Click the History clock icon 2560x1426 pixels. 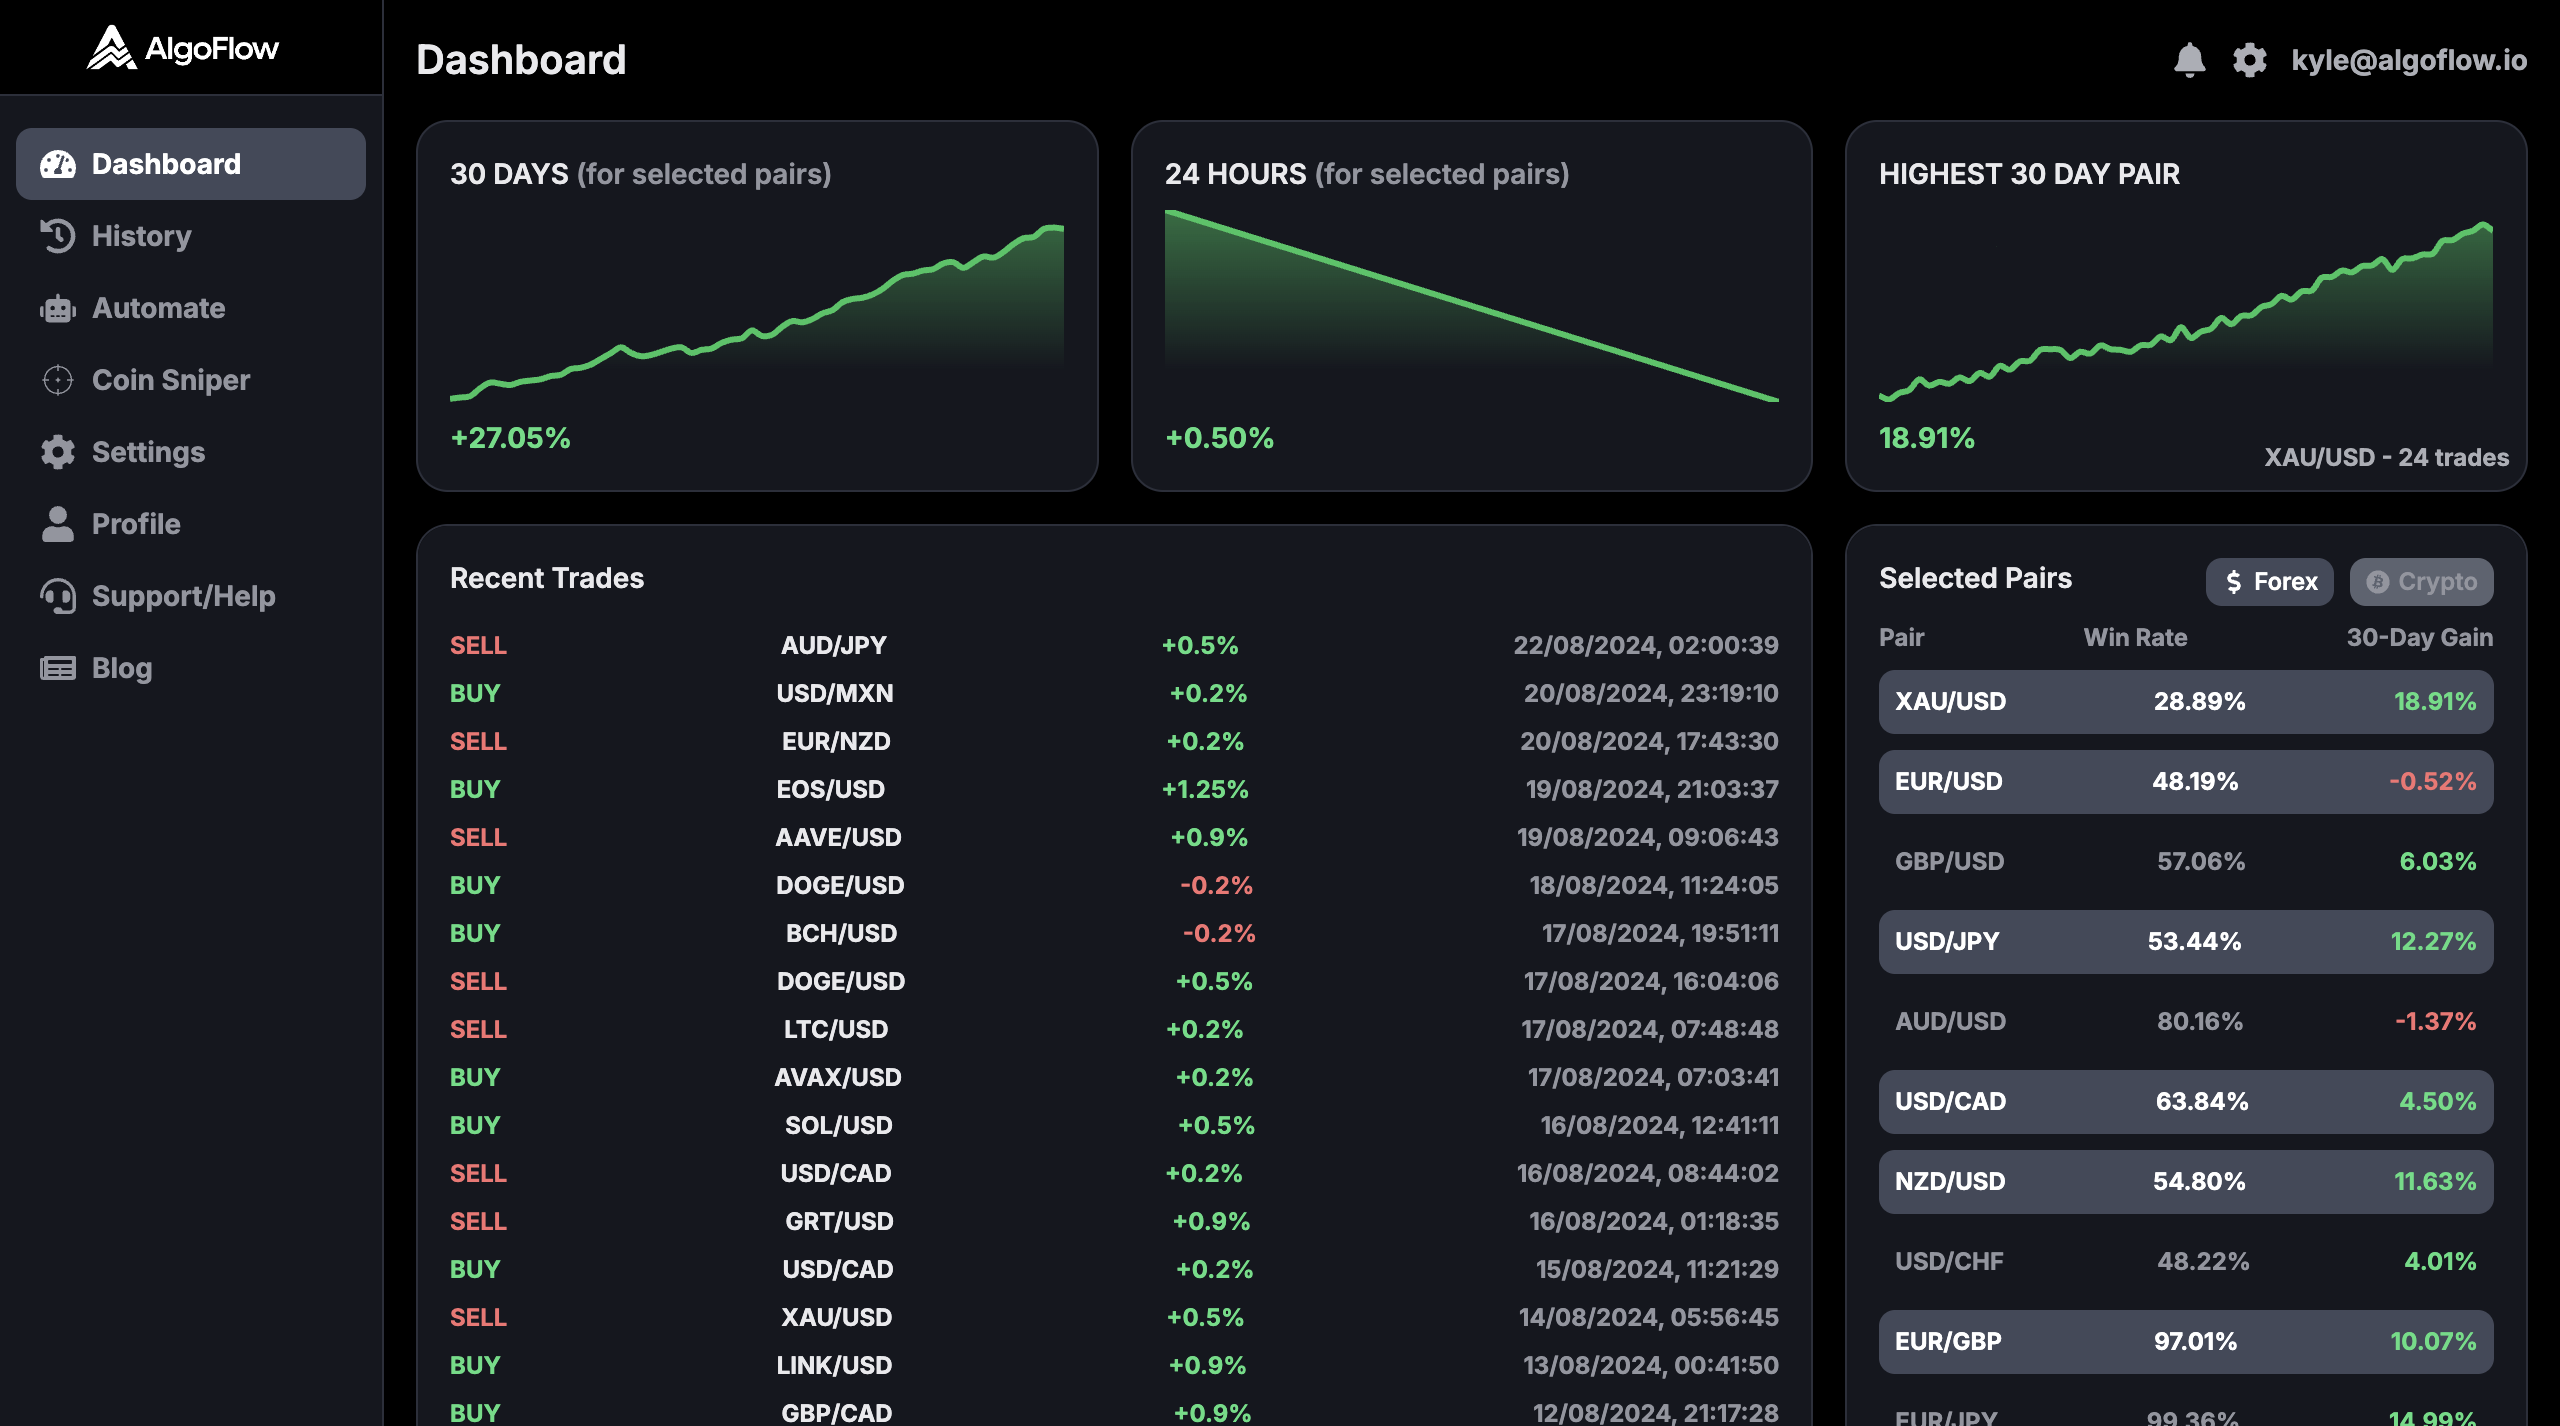58,236
